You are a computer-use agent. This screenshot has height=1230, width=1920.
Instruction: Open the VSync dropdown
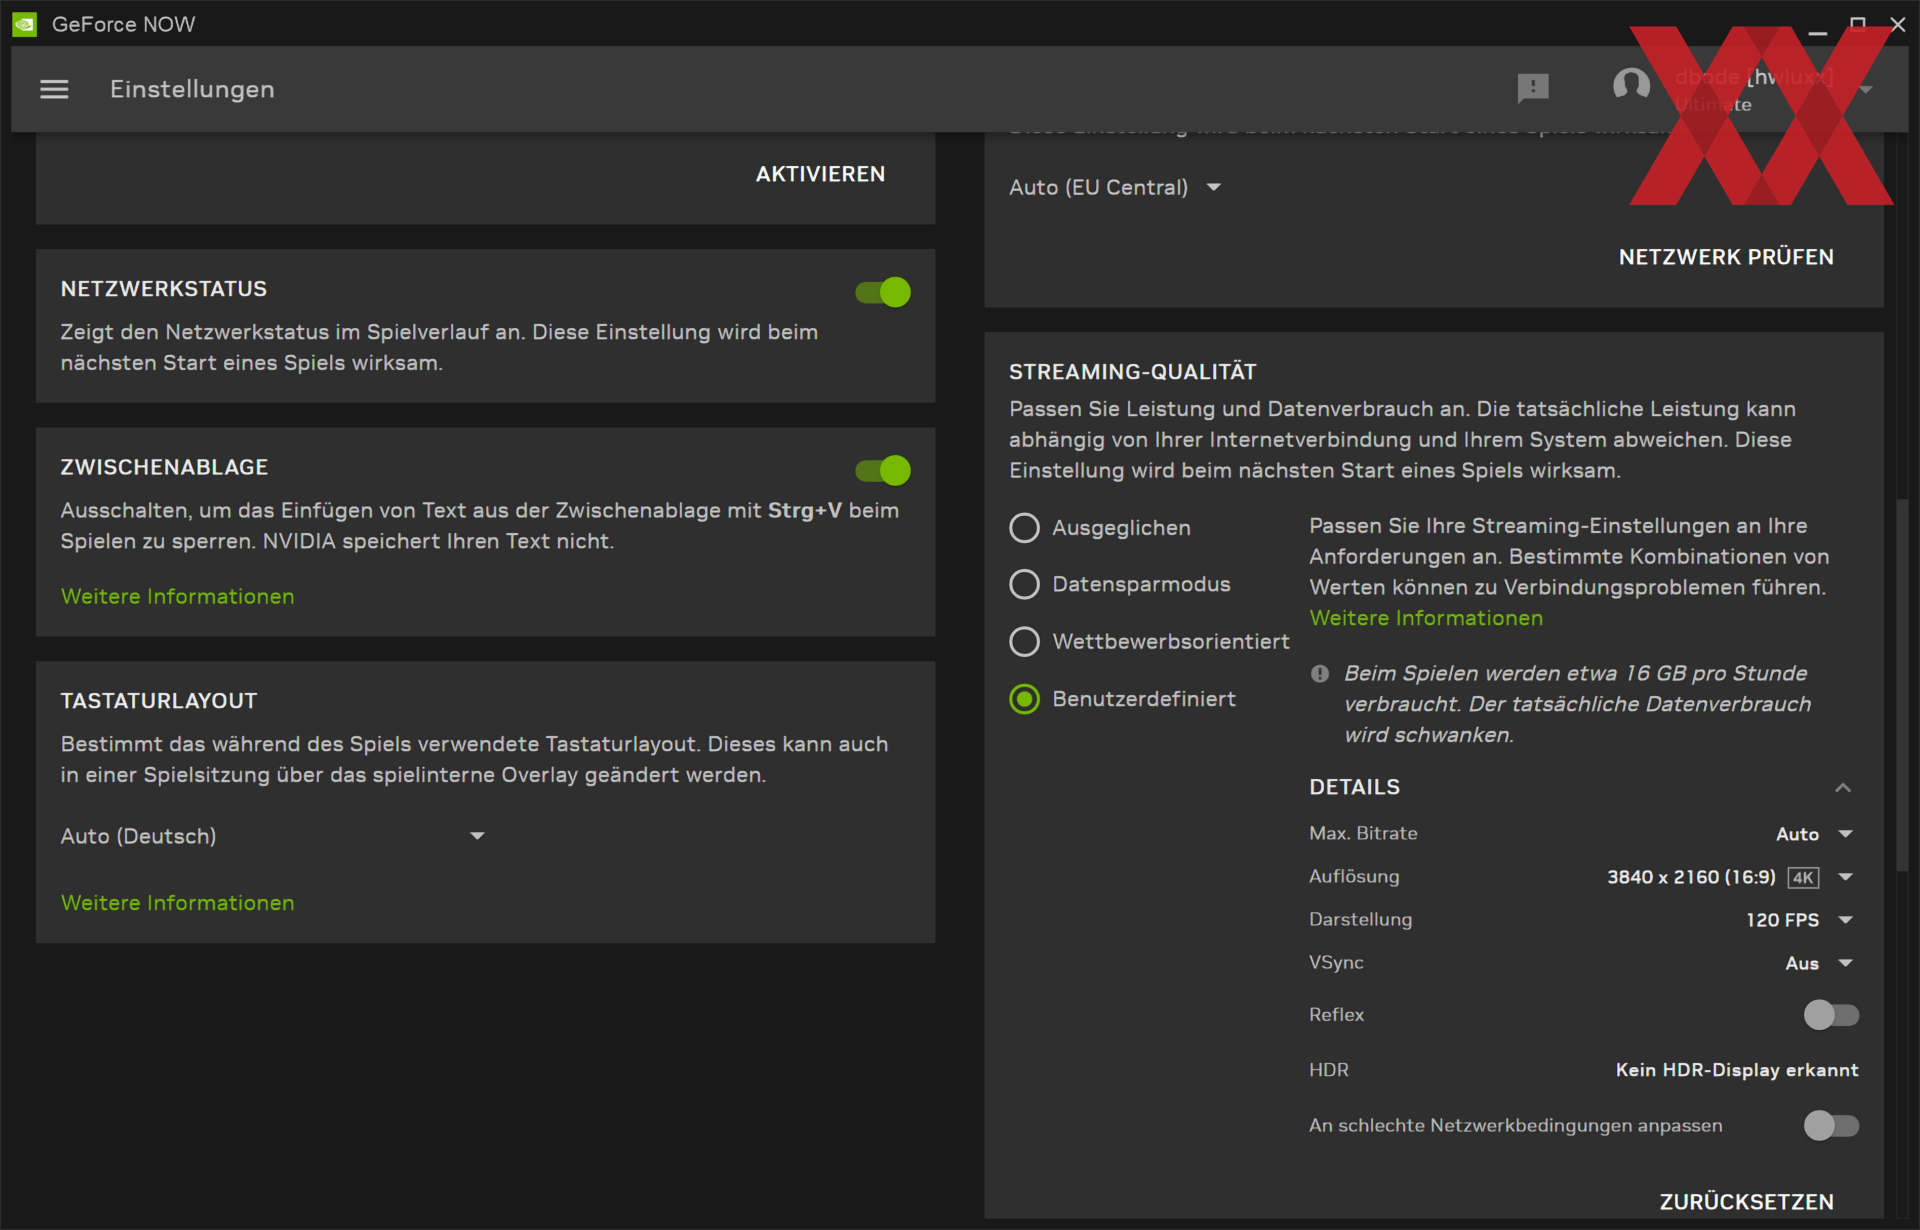[x=1820, y=963]
